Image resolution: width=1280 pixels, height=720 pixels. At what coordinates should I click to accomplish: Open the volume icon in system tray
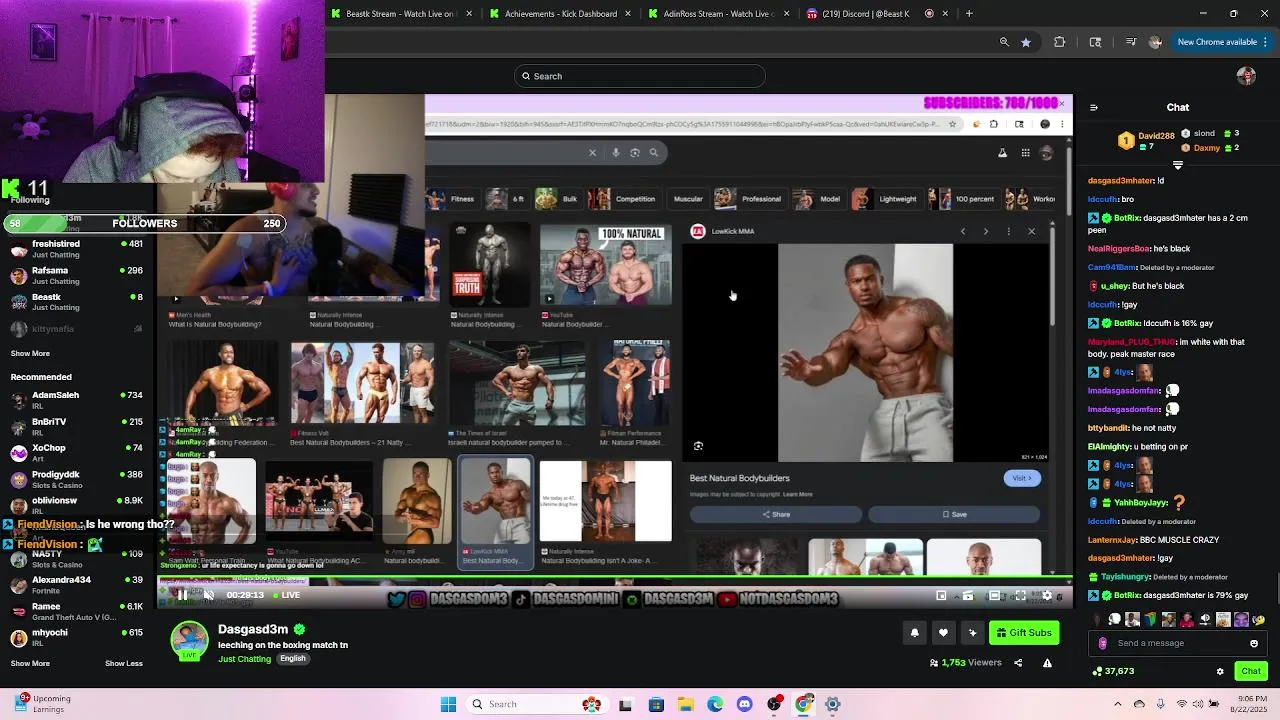1198,704
